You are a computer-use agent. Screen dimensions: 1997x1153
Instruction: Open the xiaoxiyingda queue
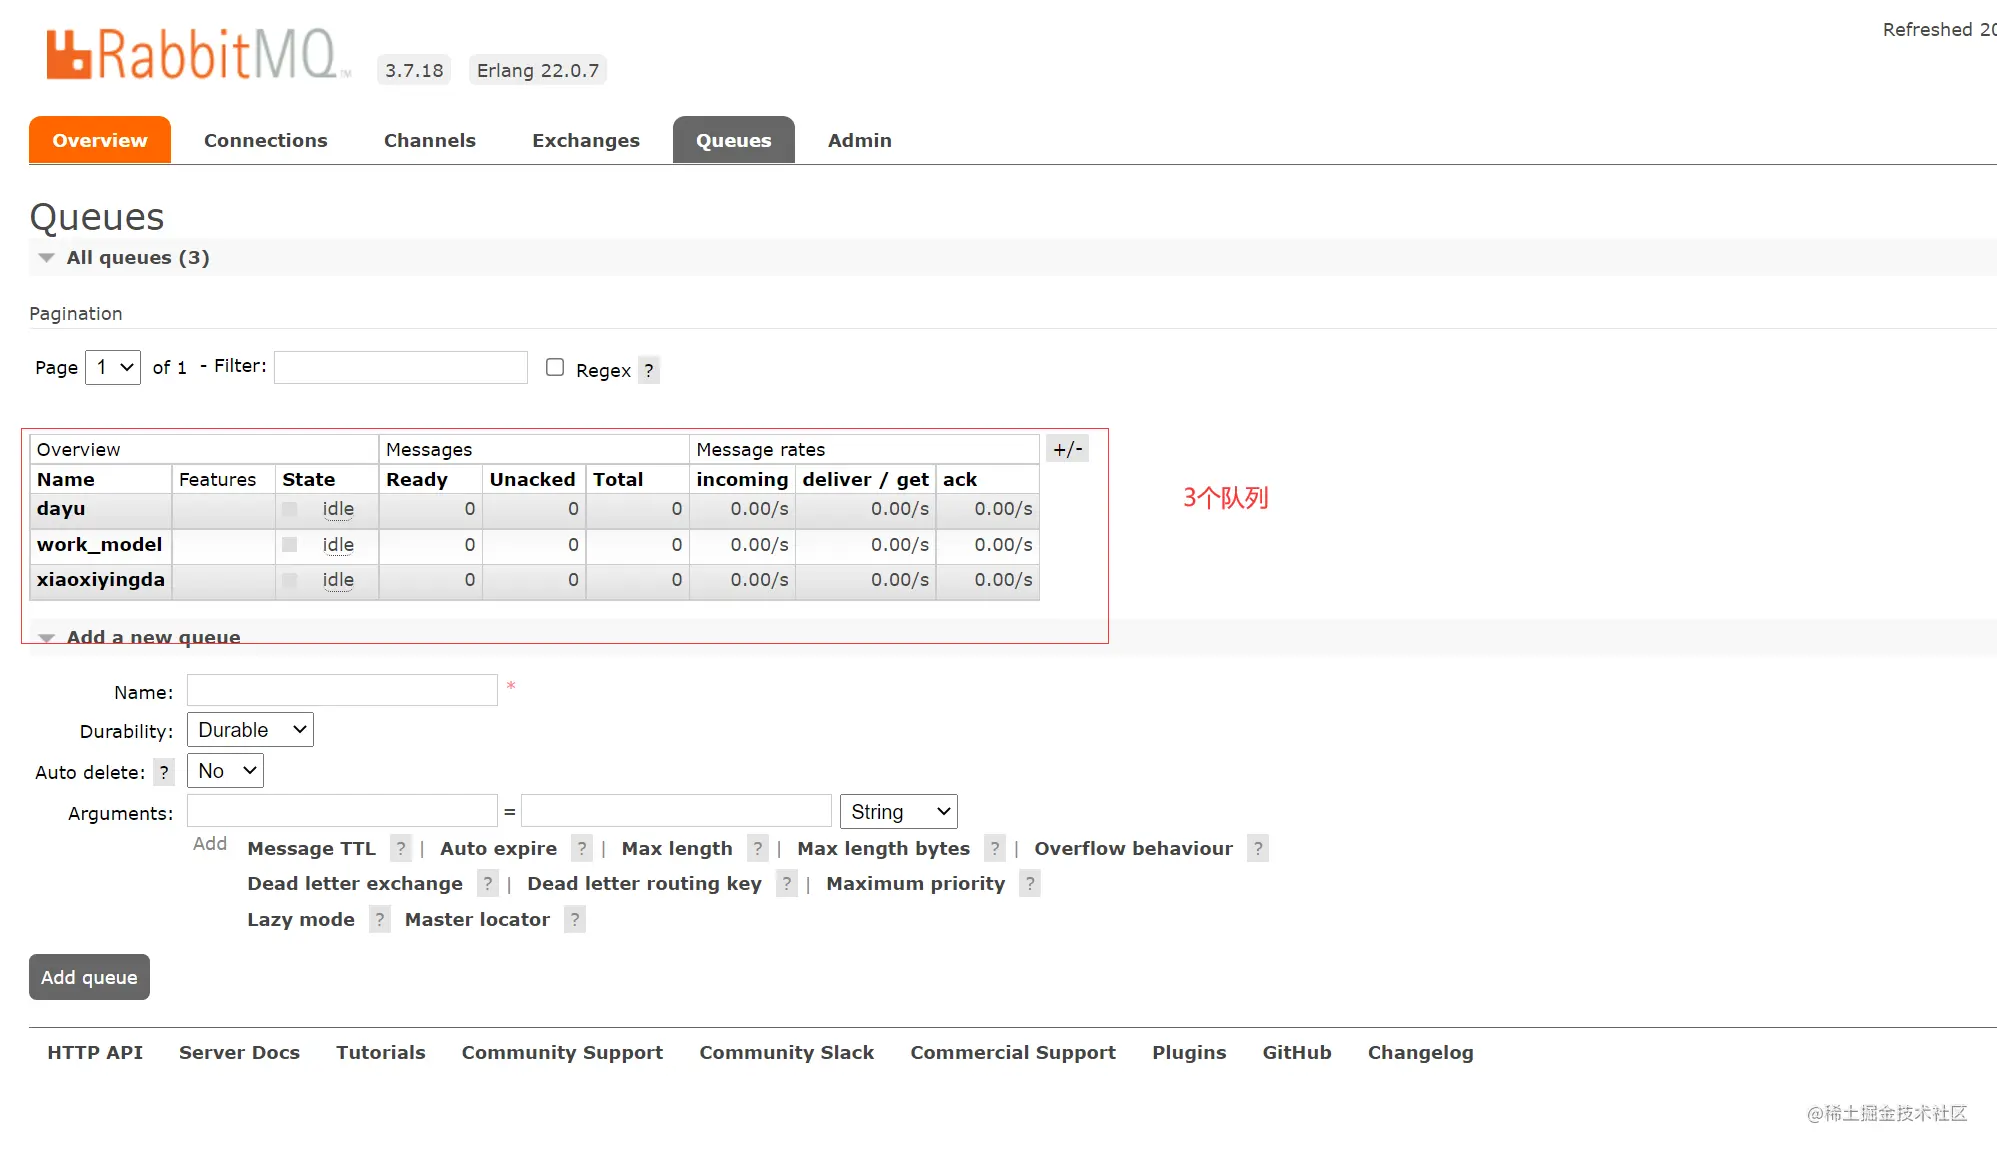(x=101, y=580)
